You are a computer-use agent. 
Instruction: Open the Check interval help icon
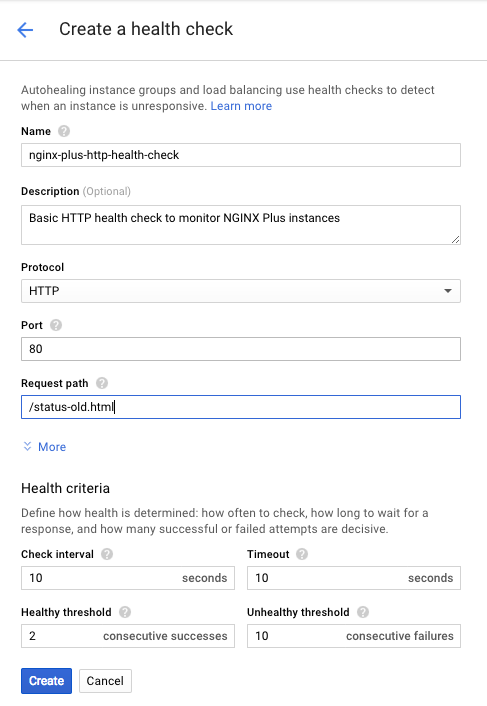tap(107, 554)
